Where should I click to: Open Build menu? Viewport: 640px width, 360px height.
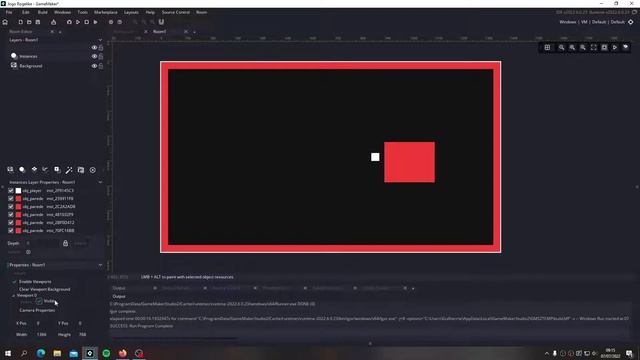pyautogui.click(x=42, y=12)
